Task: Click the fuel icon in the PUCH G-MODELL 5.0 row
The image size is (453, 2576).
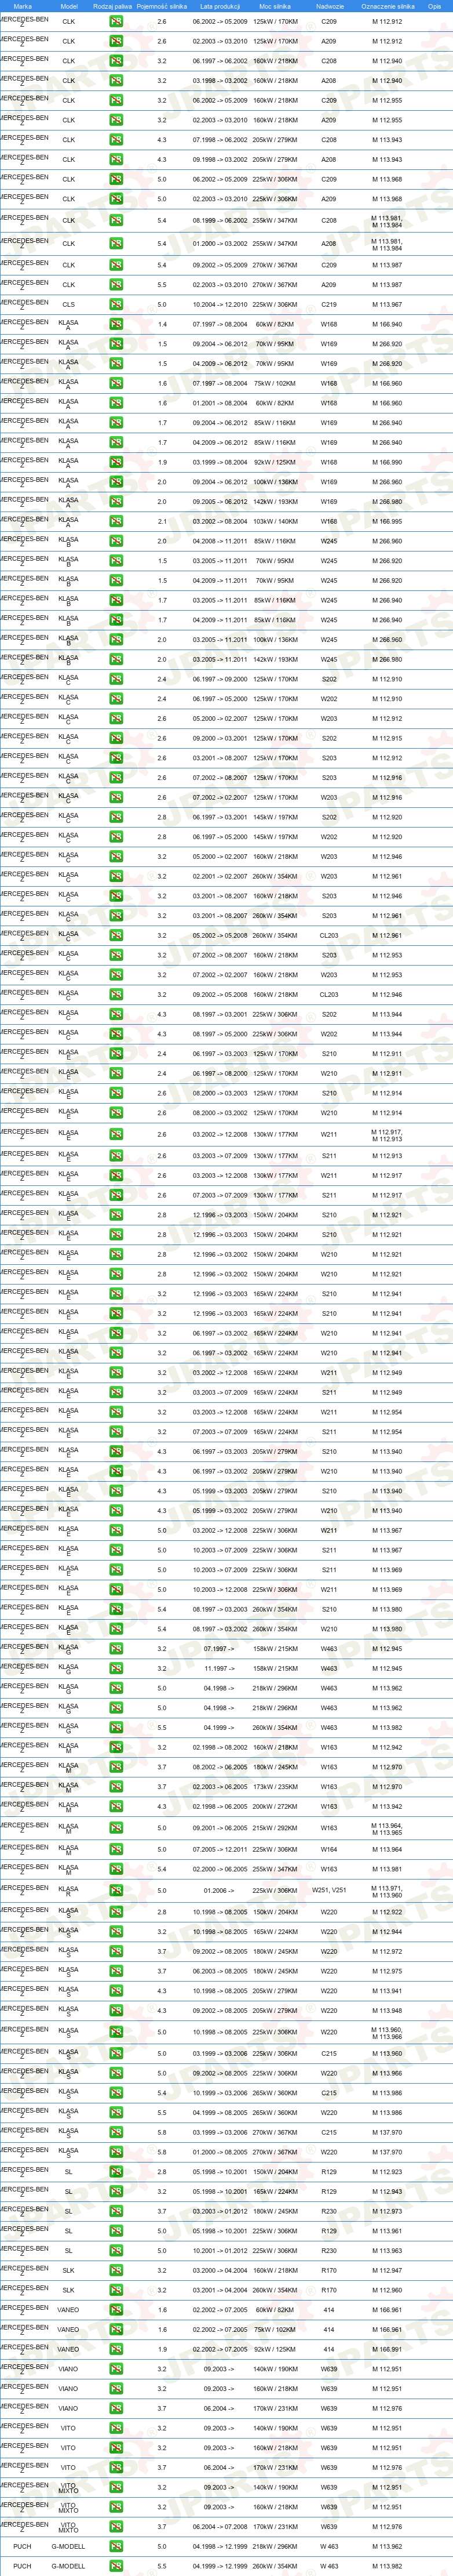Action: tap(116, 2546)
